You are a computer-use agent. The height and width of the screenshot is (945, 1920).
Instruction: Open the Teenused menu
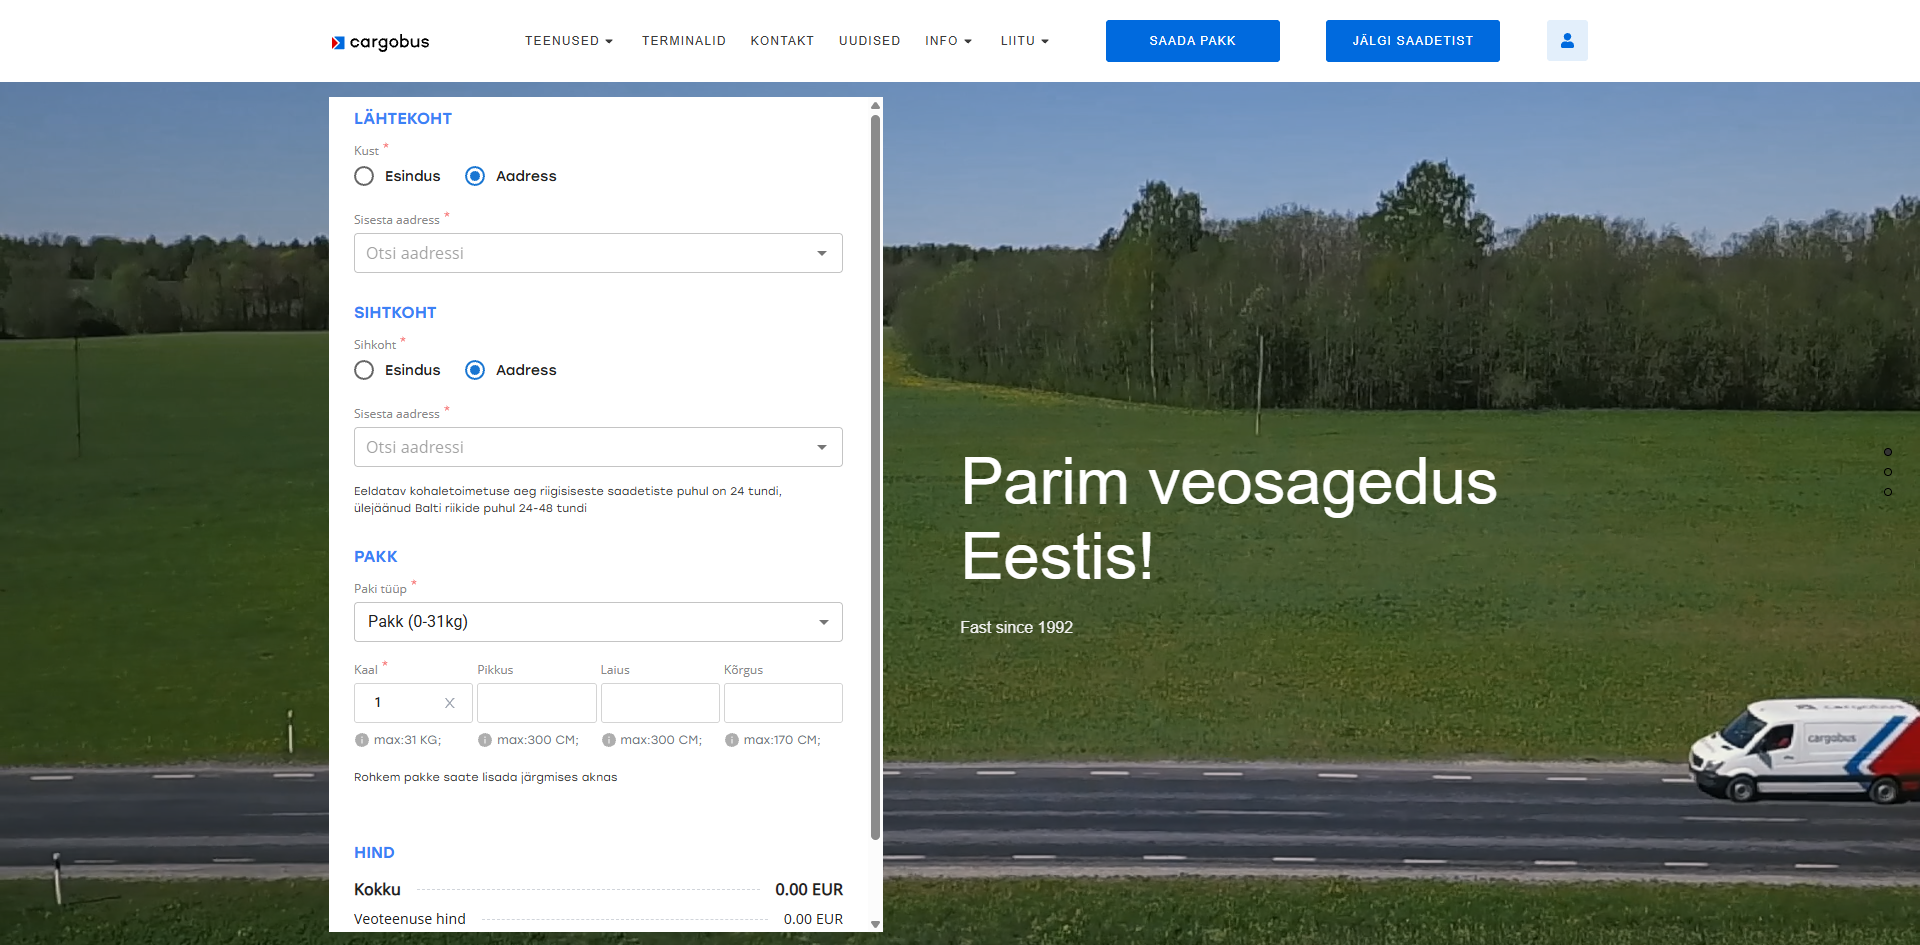(x=568, y=41)
